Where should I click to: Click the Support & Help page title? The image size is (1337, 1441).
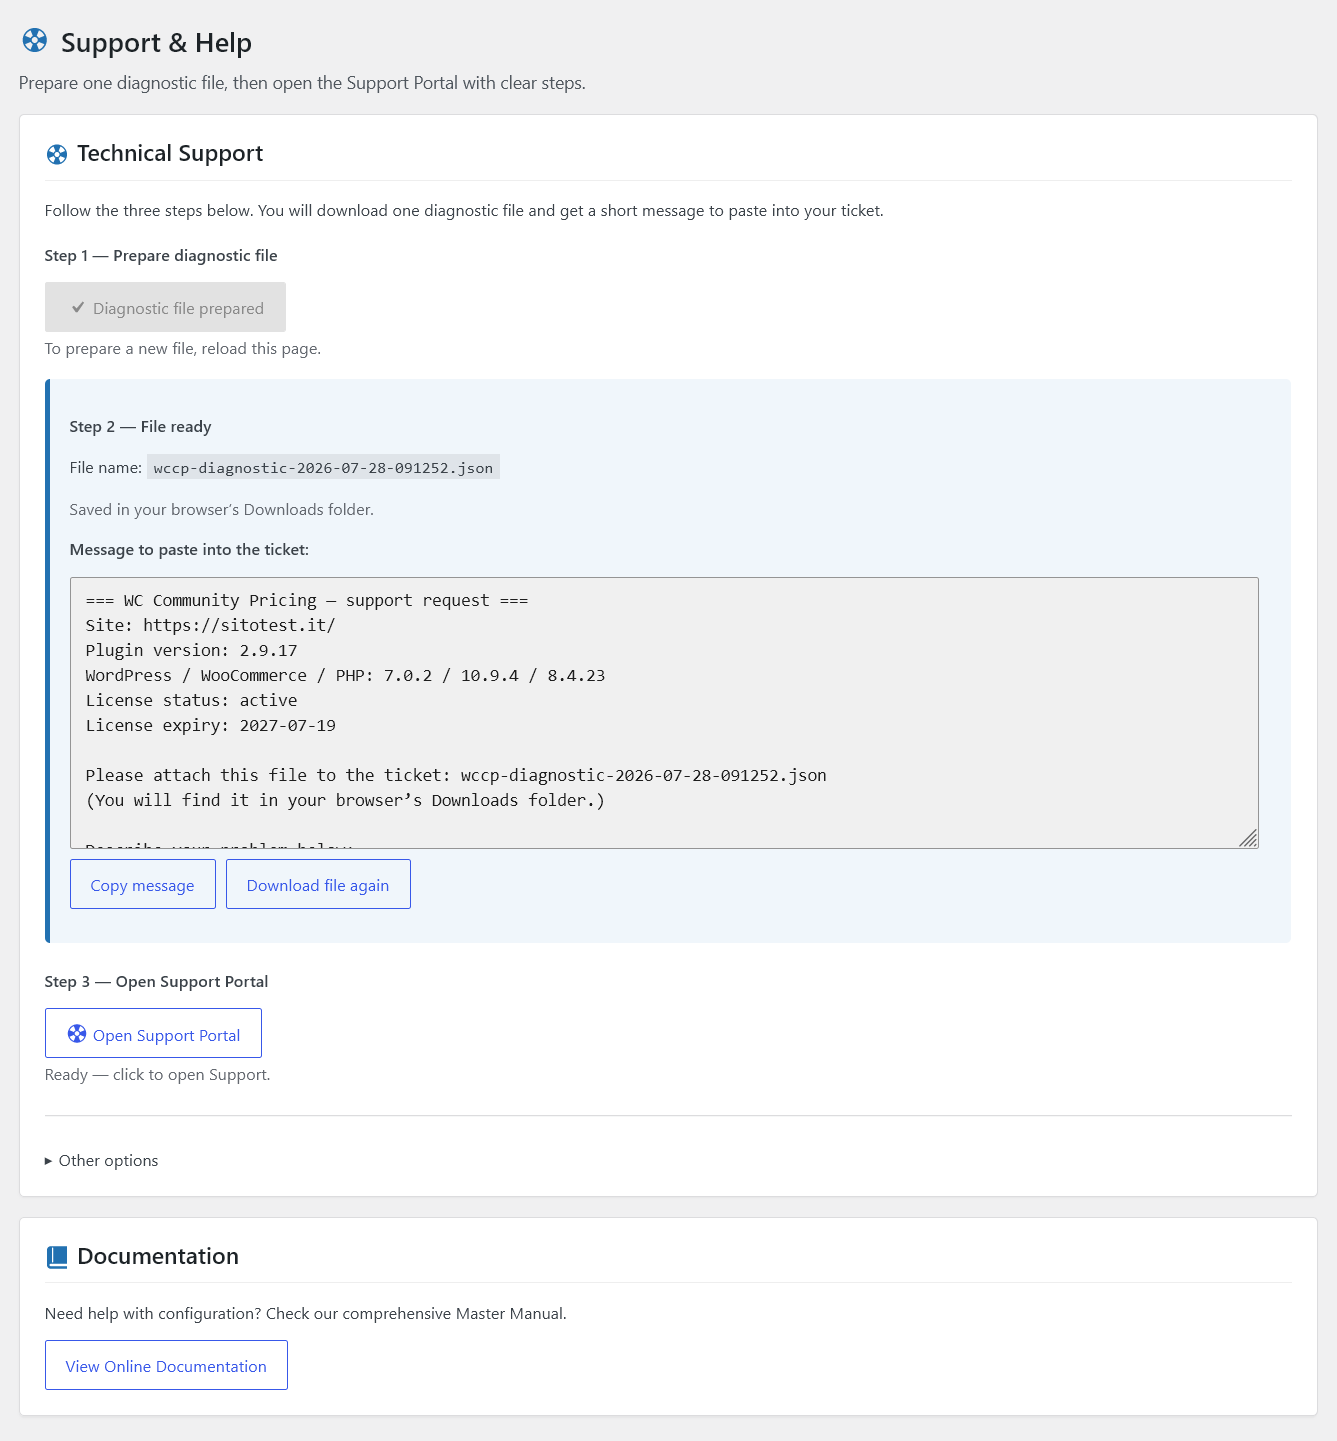click(x=156, y=42)
